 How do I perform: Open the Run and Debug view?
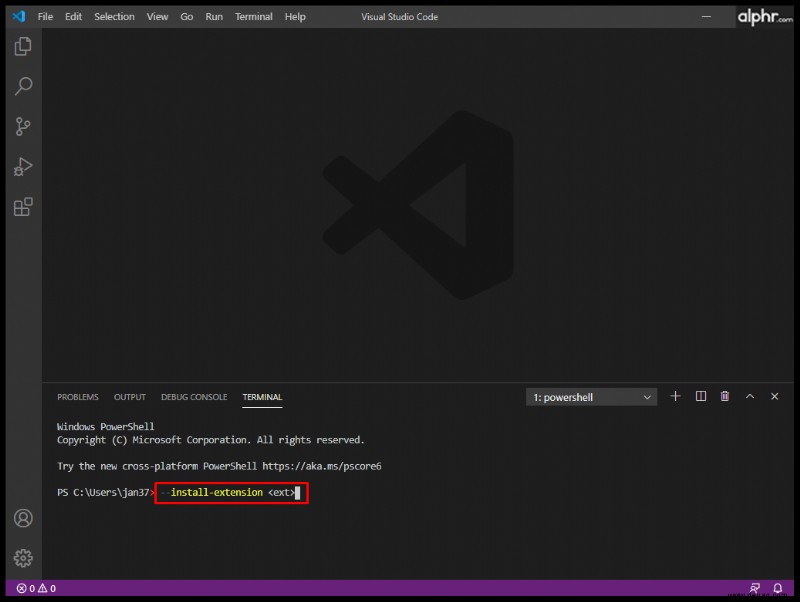pyautogui.click(x=23, y=166)
